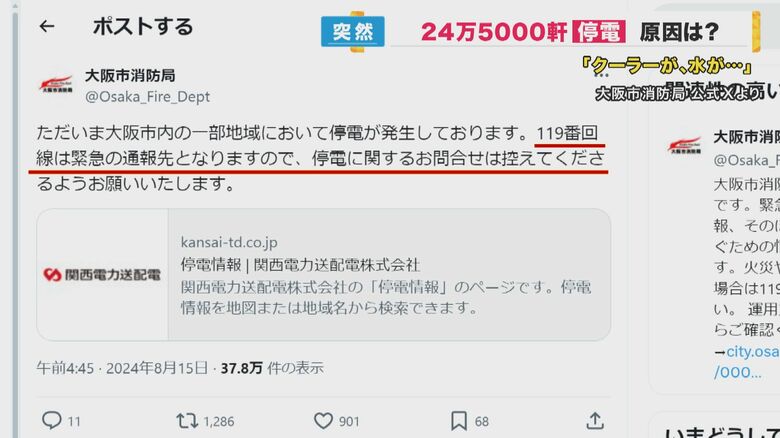This screenshot has height=438, width=780.
Task: Like the post with the heart icon
Action: (323, 421)
